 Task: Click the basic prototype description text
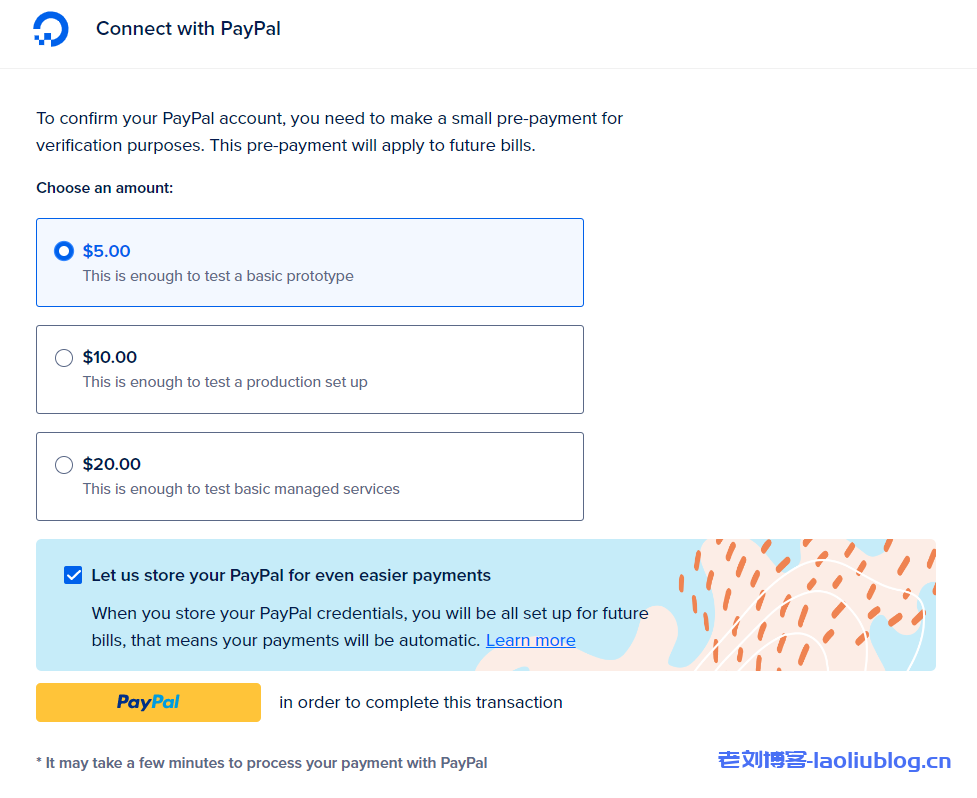point(218,276)
